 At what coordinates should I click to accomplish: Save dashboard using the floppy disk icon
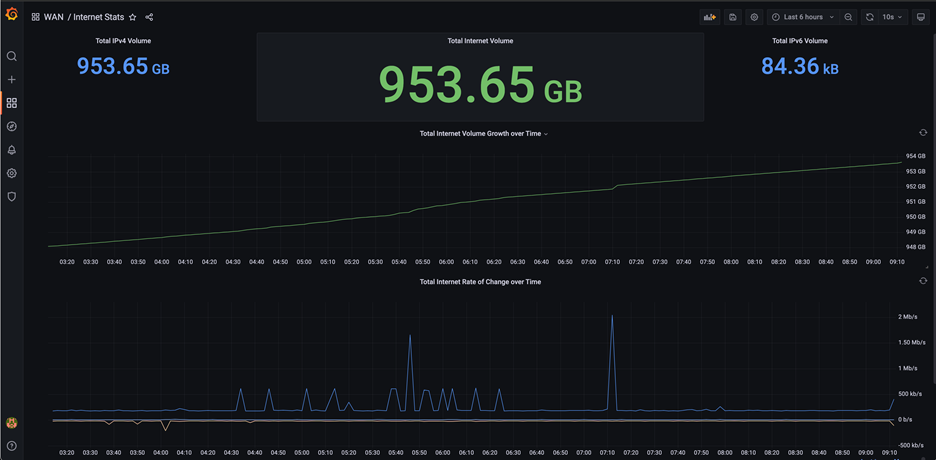pos(733,17)
